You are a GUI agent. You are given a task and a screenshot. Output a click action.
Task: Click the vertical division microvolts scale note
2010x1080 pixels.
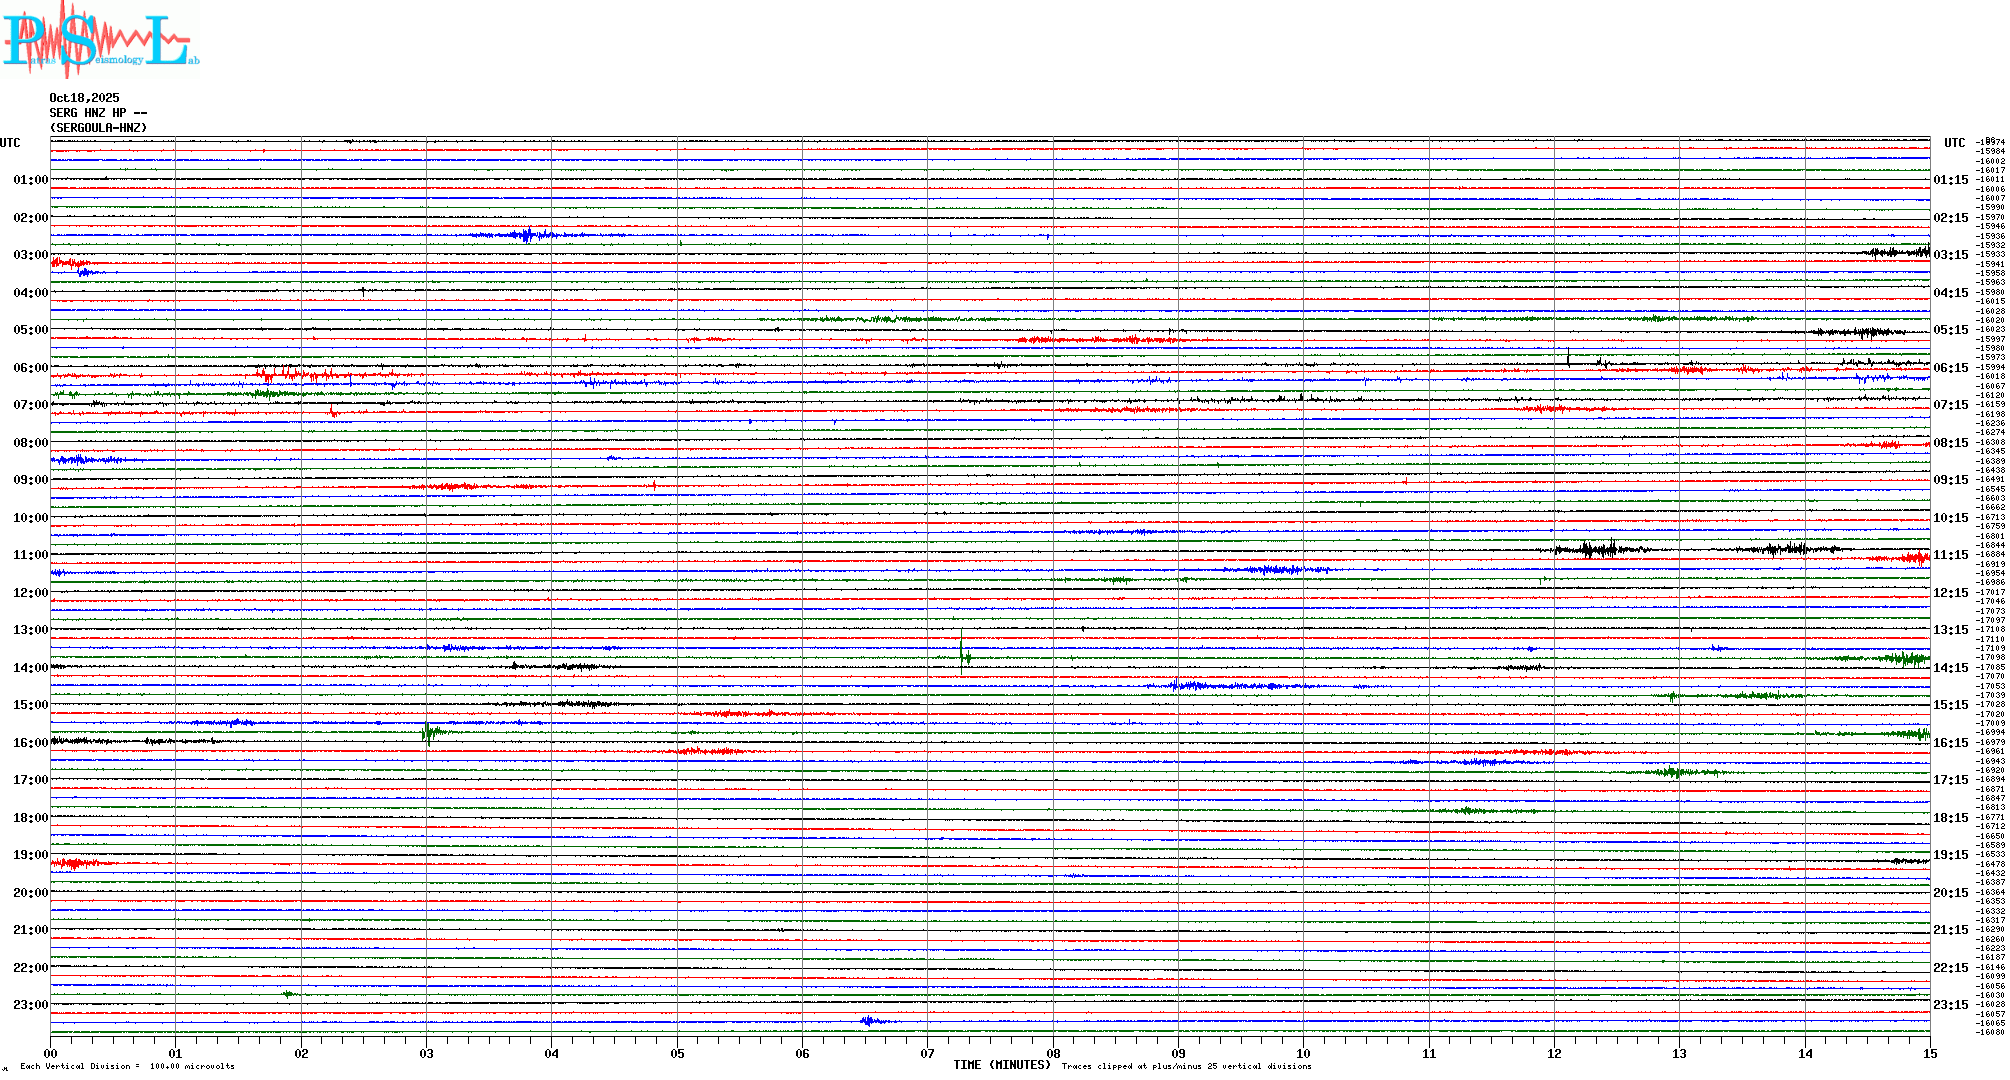click(127, 1066)
